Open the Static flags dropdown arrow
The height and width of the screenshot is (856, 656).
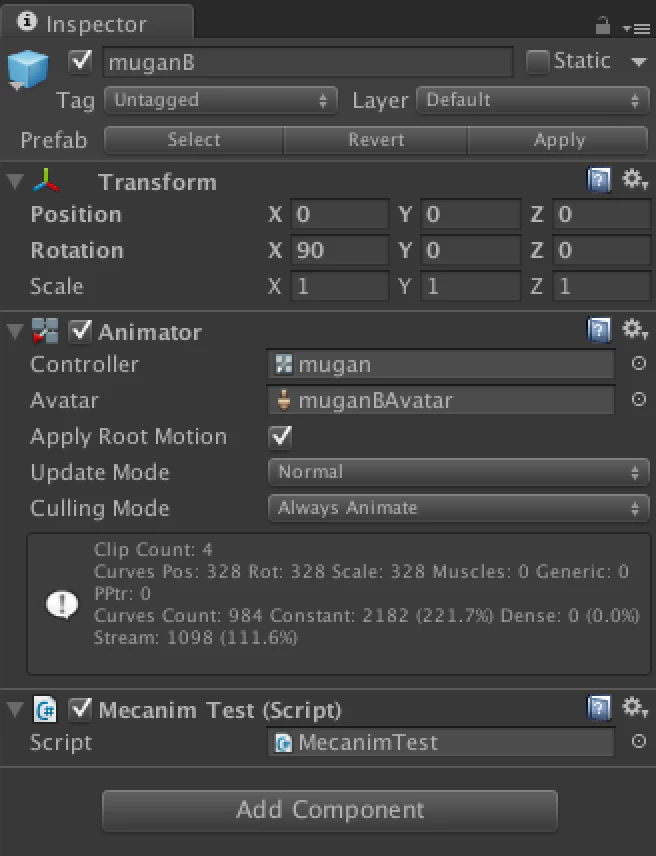pyautogui.click(x=639, y=62)
